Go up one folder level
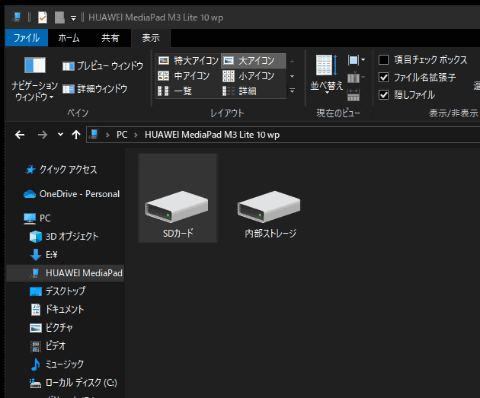This screenshot has width=480, height=398. pos(76,135)
